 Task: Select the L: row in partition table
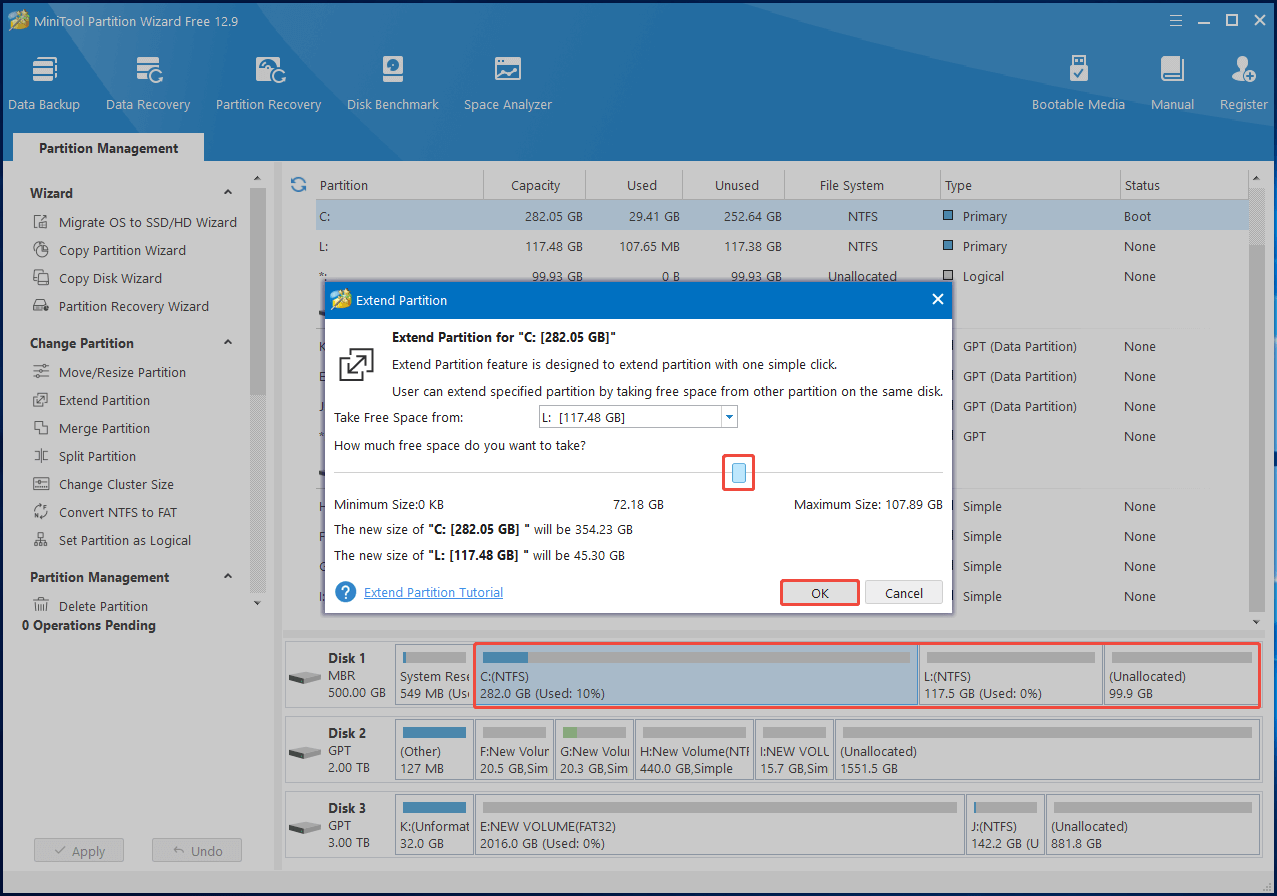click(x=781, y=246)
